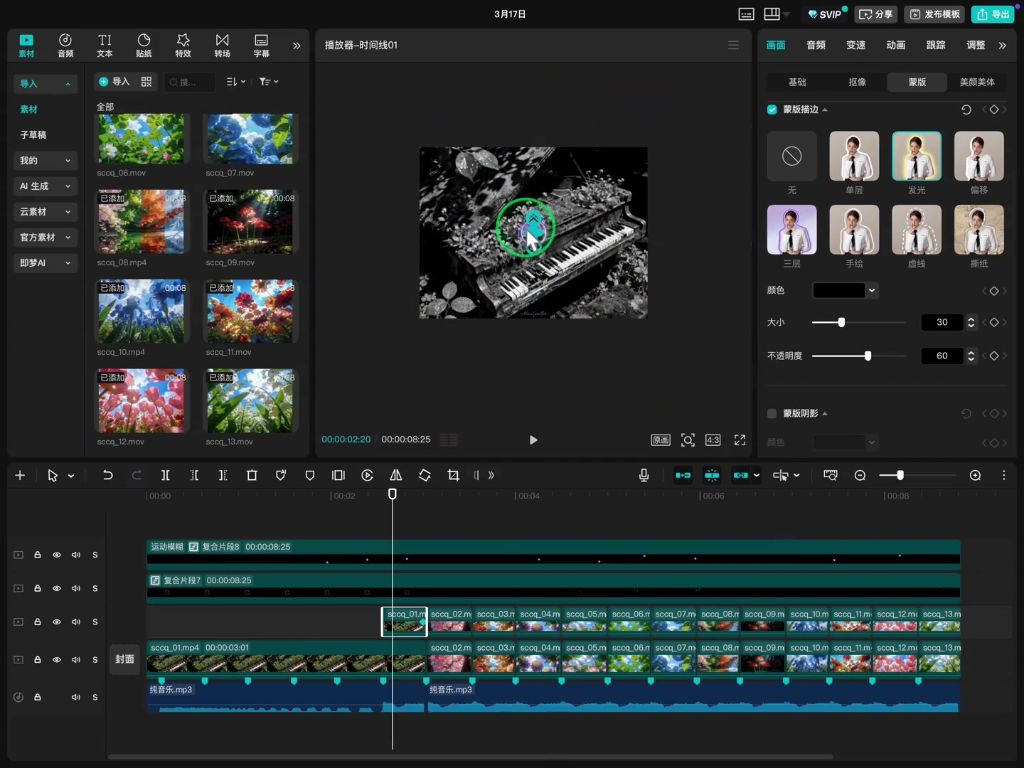Click the 发布模板 publish template button

(935, 14)
